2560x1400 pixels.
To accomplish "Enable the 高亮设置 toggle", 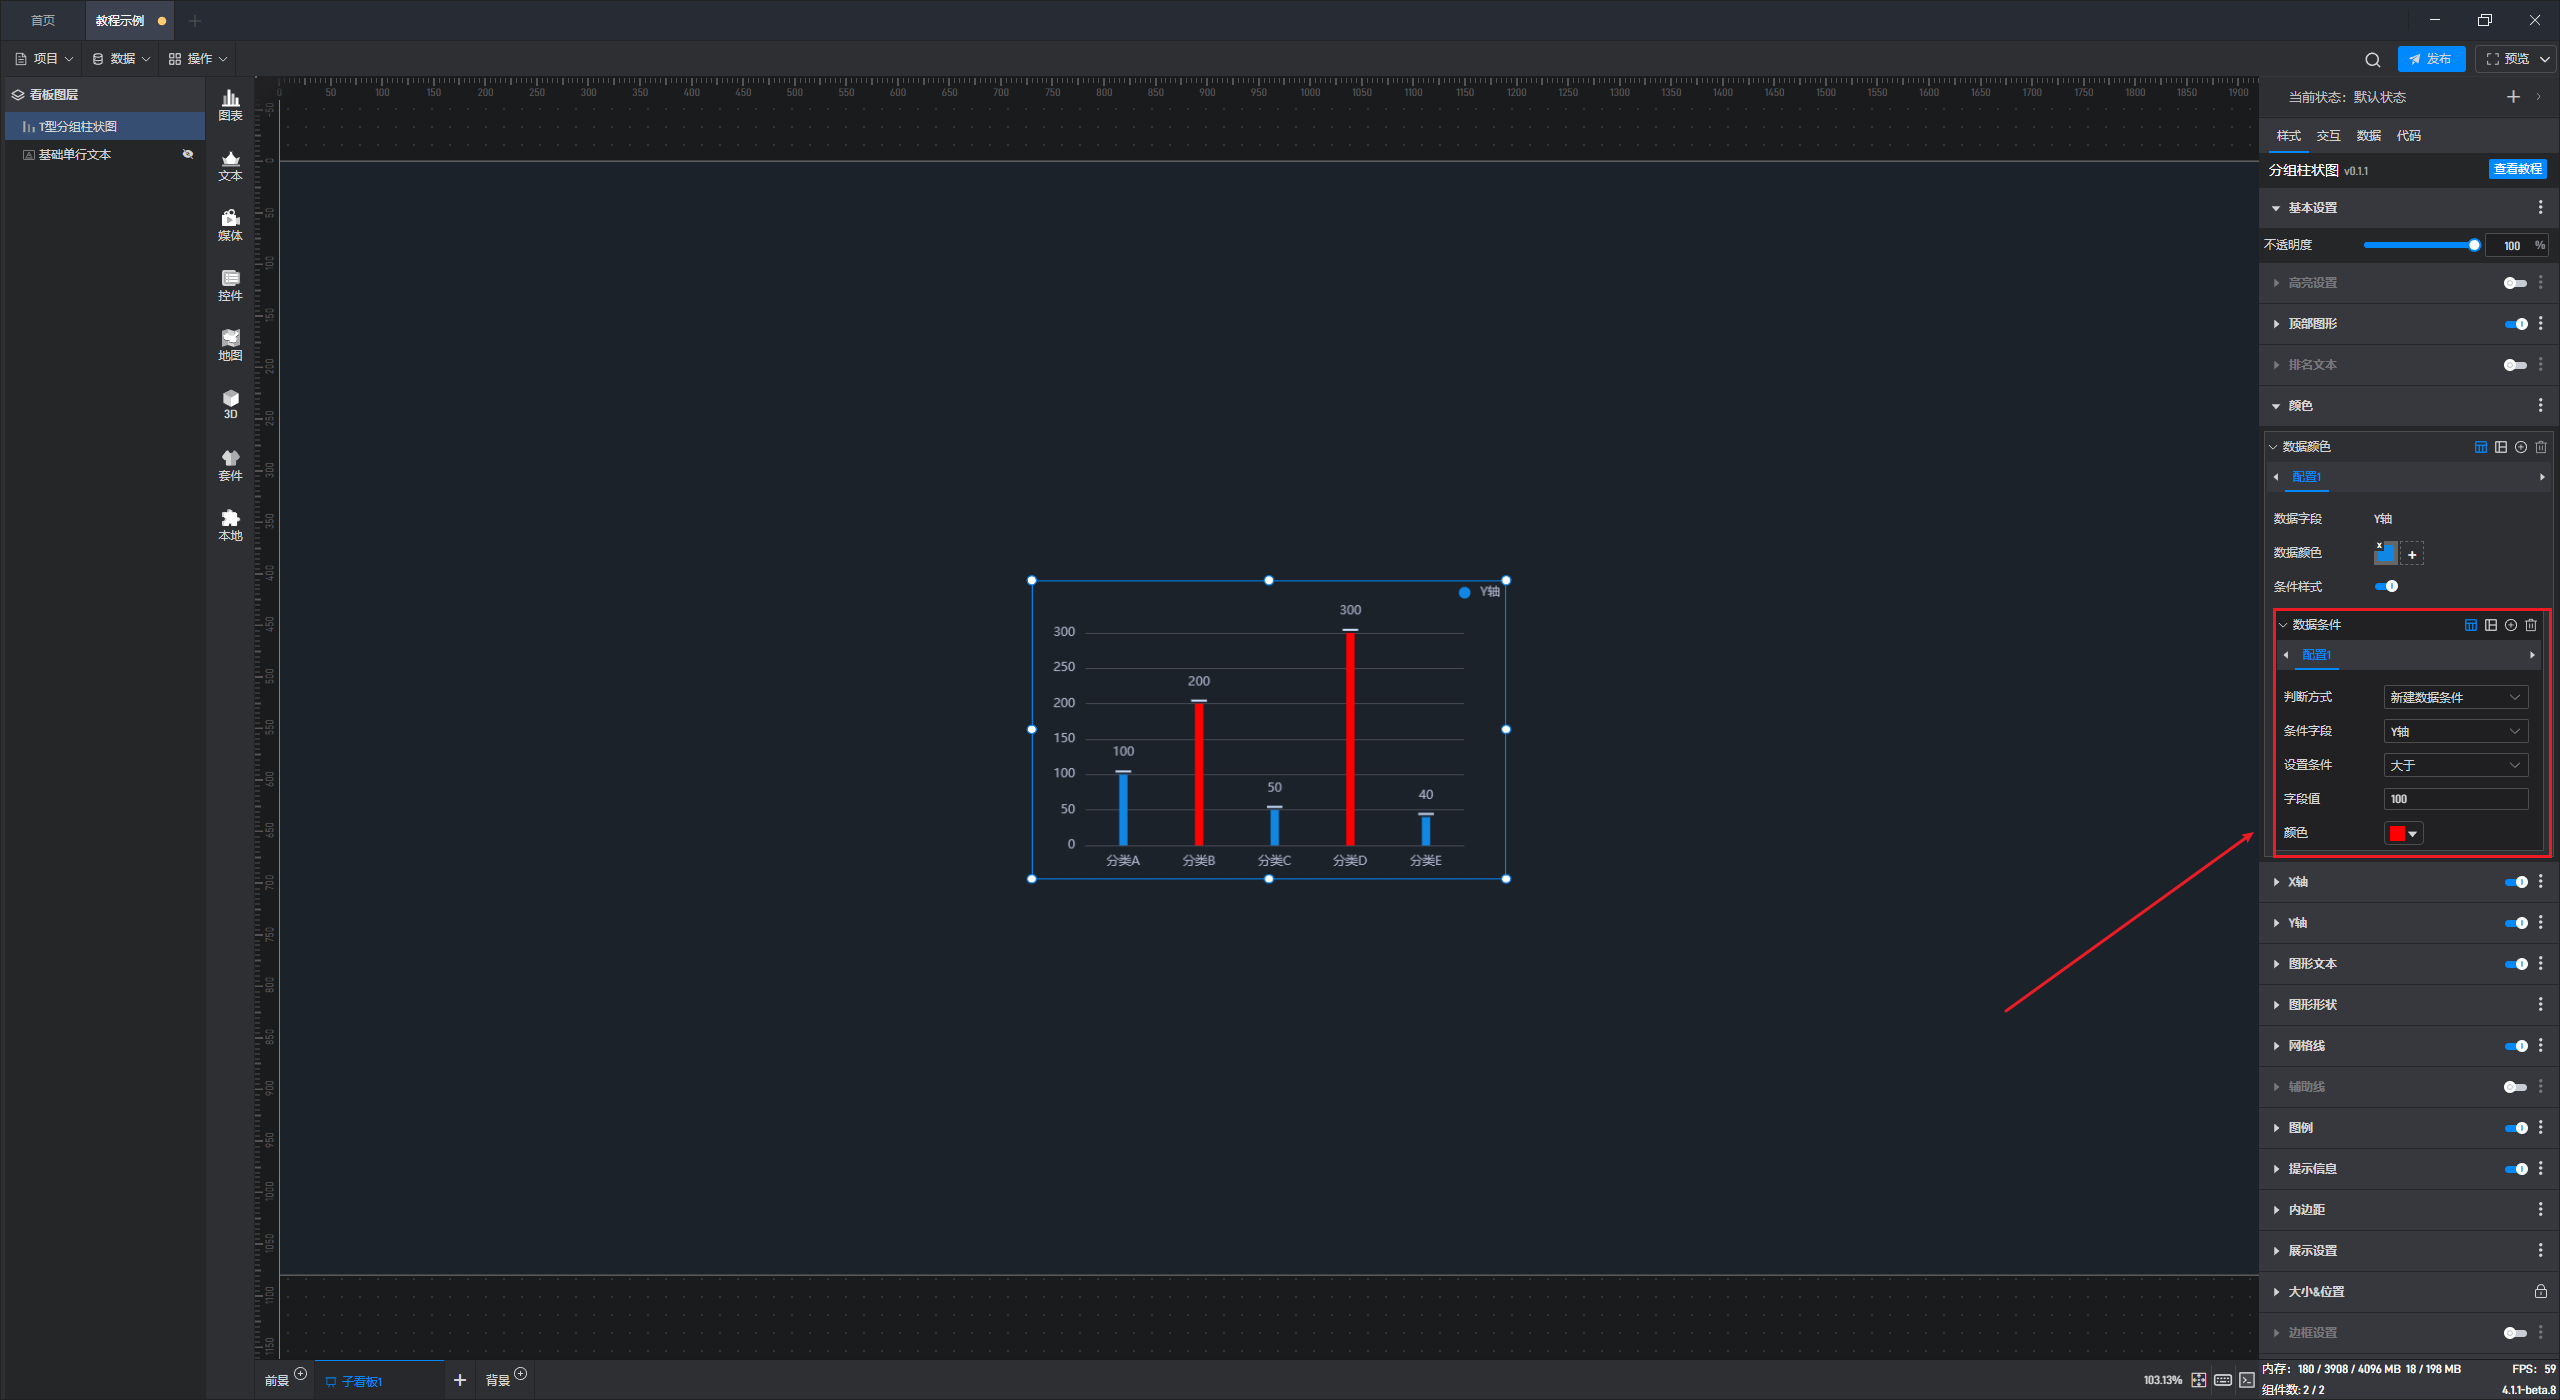I will [2514, 283].
